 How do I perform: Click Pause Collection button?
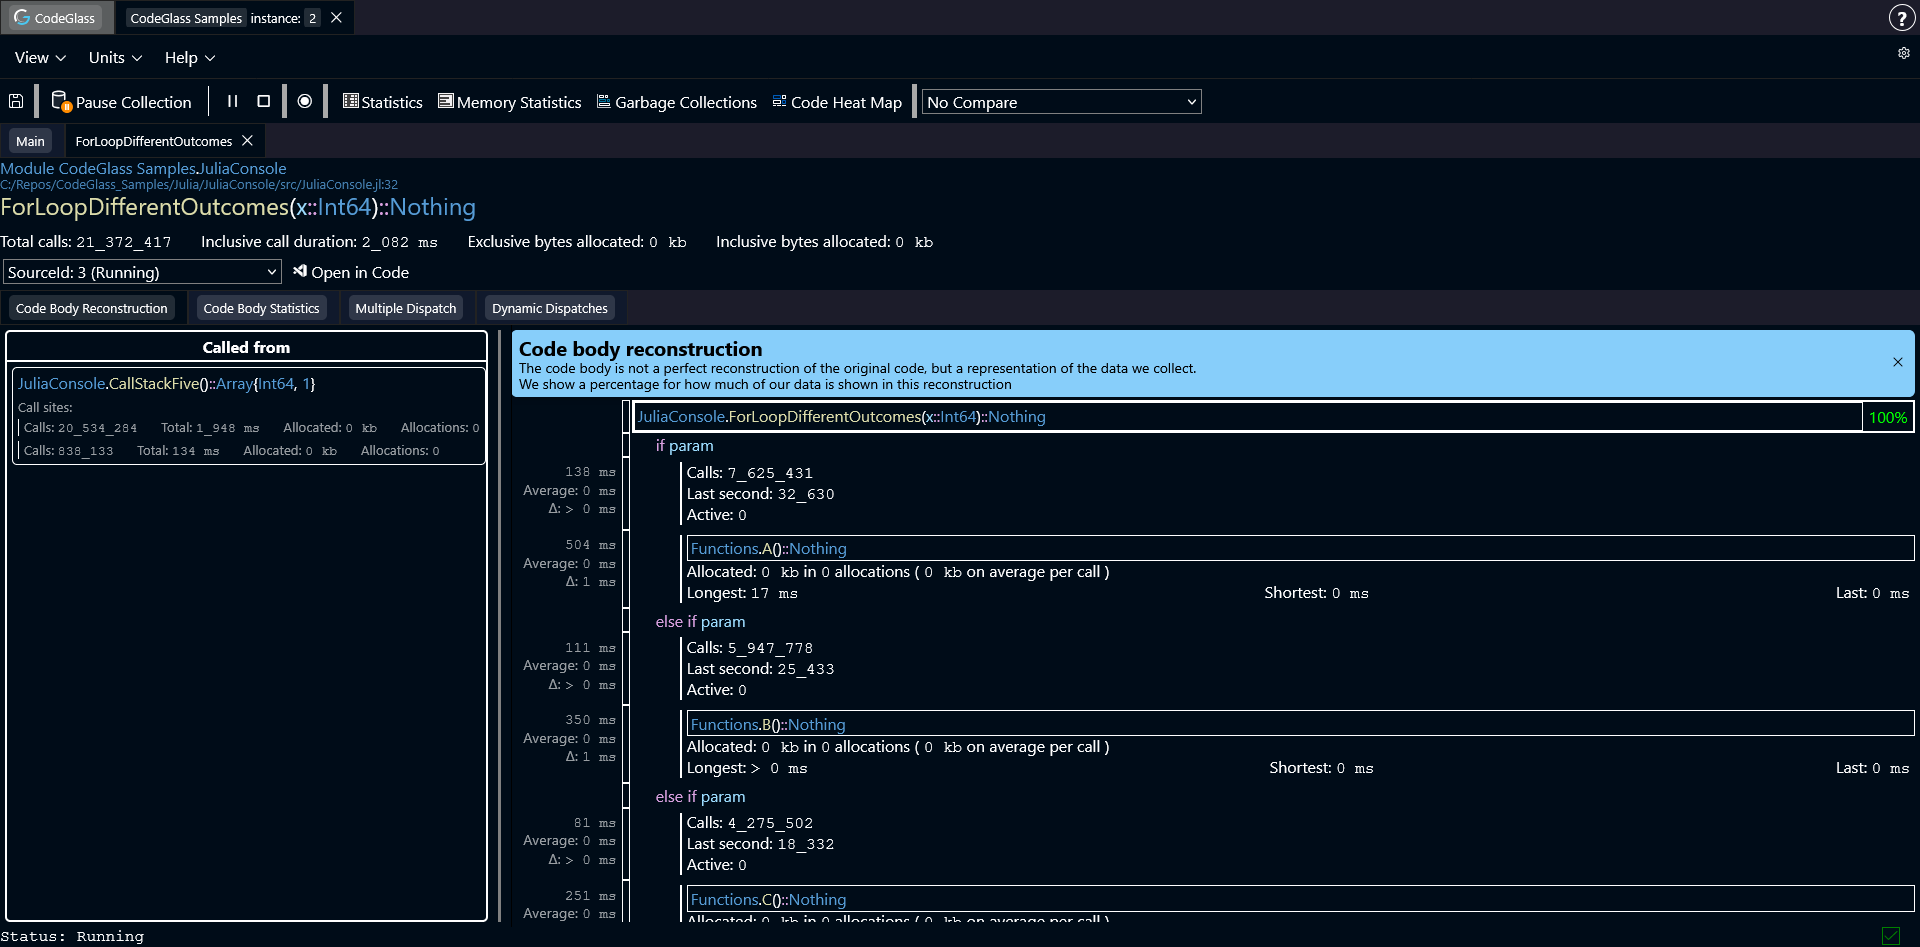point(122,102)
